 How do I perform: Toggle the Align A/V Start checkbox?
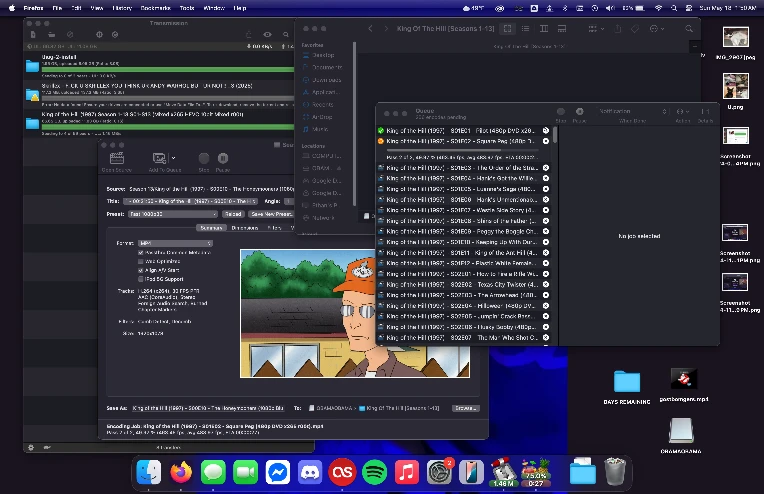tap(141, 270)
